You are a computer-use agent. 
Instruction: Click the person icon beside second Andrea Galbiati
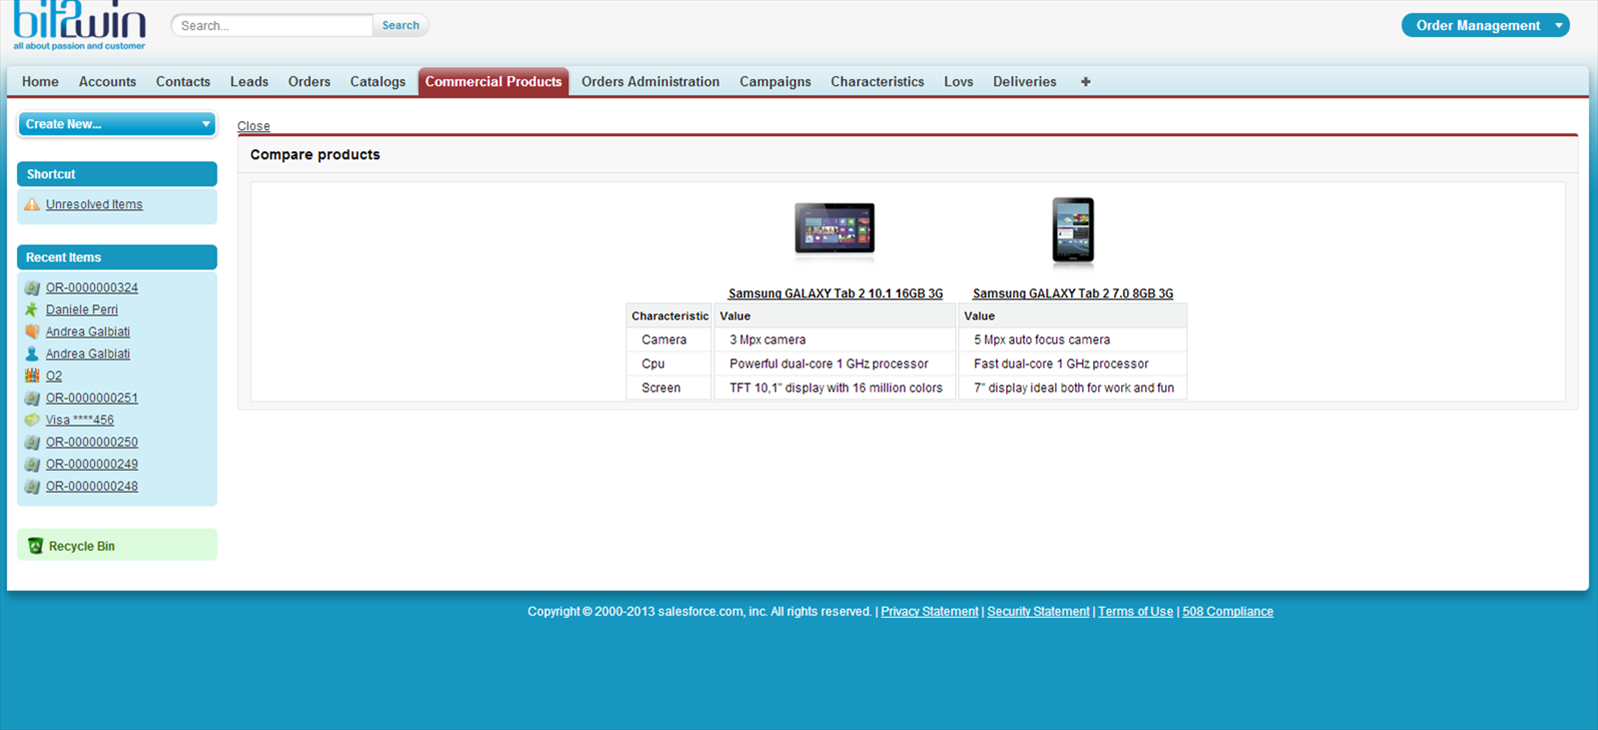(32, 354)
